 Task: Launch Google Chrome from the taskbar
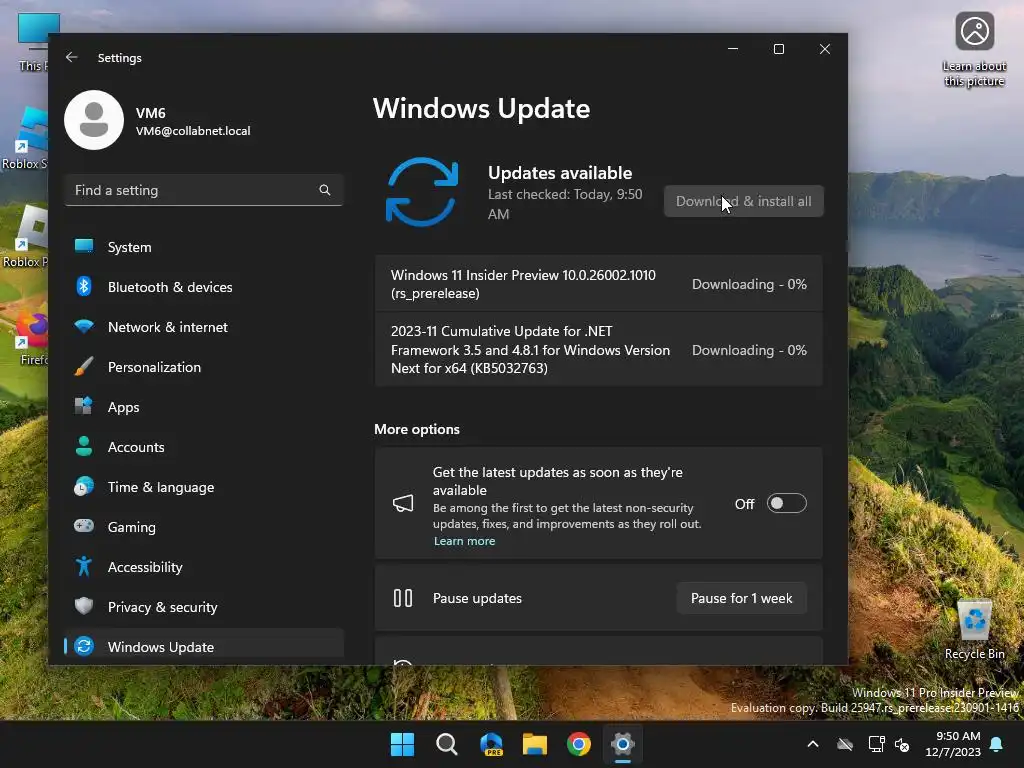point(579,744)
